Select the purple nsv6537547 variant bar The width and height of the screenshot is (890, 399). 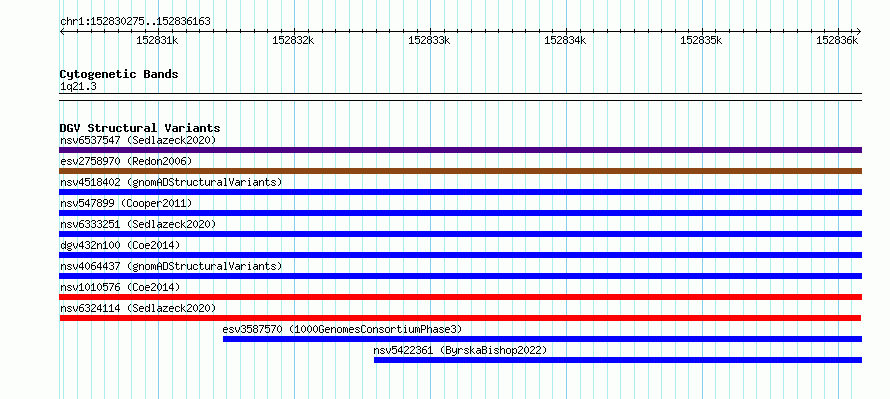[460, 150]
